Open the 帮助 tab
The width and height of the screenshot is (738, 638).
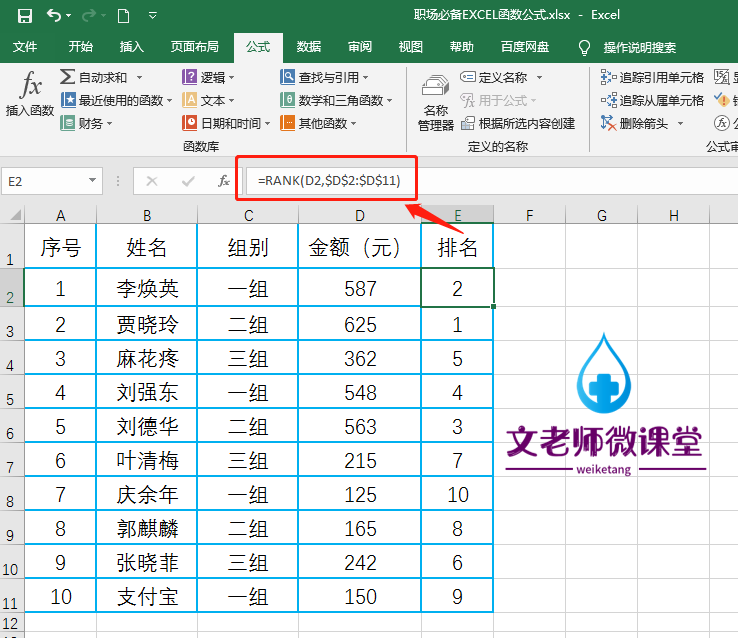point(461,47)
